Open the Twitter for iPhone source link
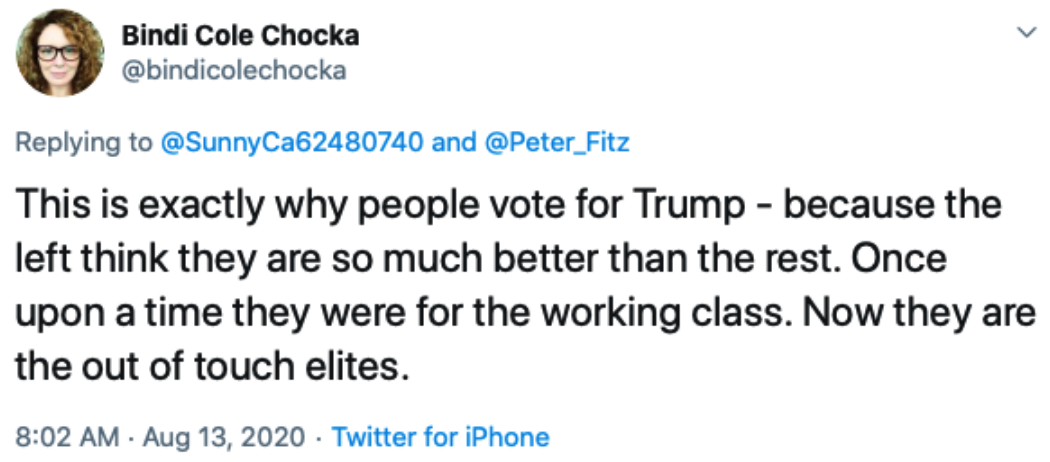Viewport: 1050px width, 462px height. pyautogui.click(x=440, y=437)
